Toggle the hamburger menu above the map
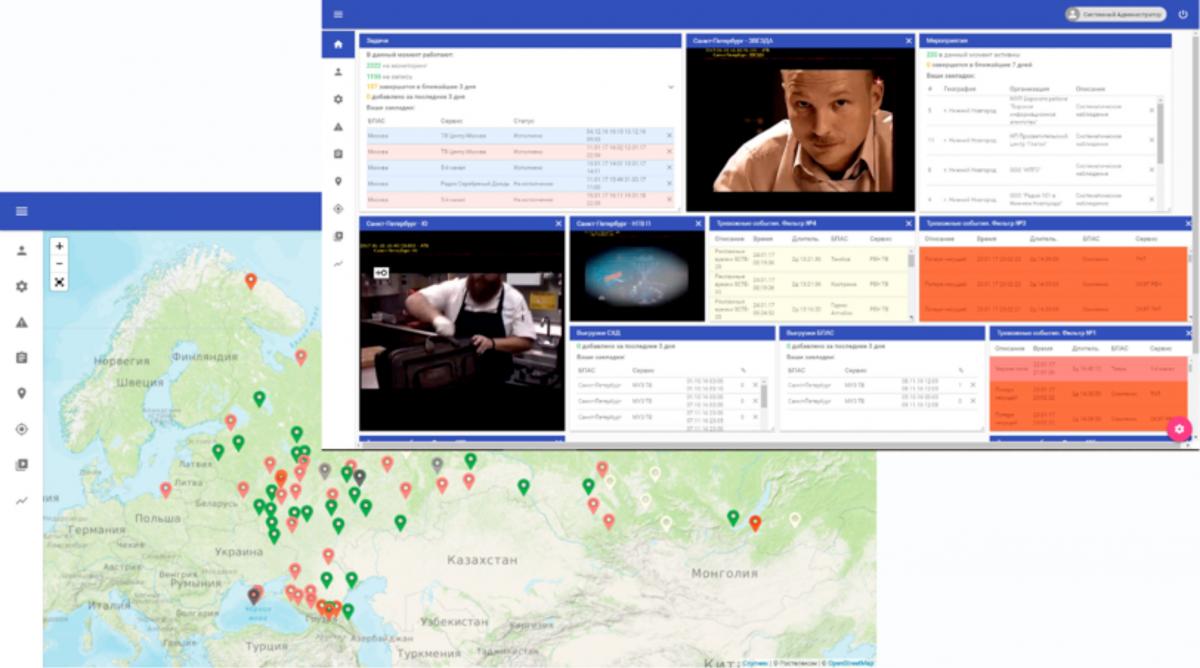The width and height of the screenshot is (1200, 668). pyautogui.click(x=22, y=211)
